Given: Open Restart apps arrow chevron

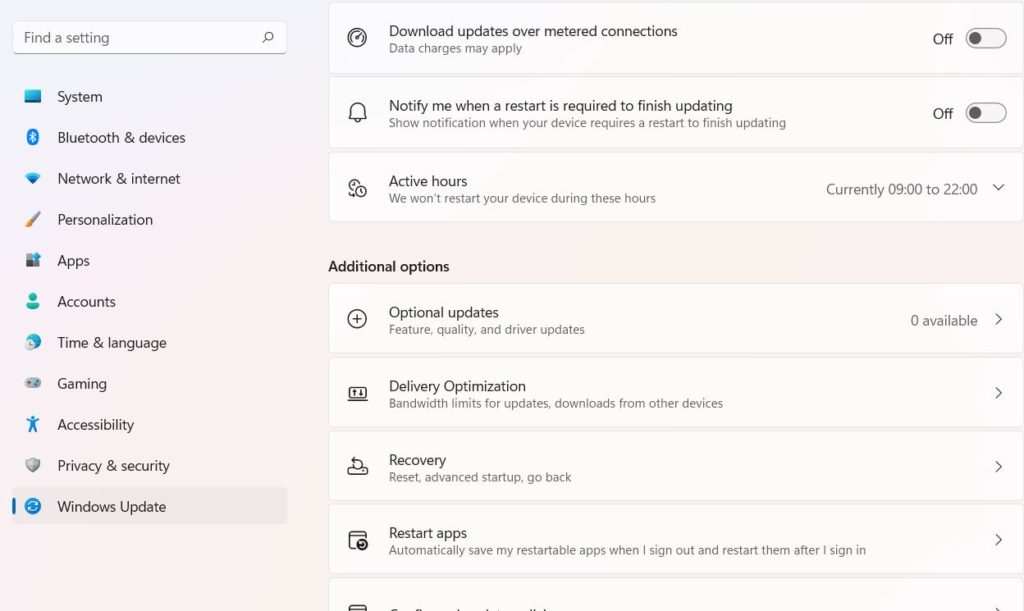Looking at the screenshot, I should [998, 540].
